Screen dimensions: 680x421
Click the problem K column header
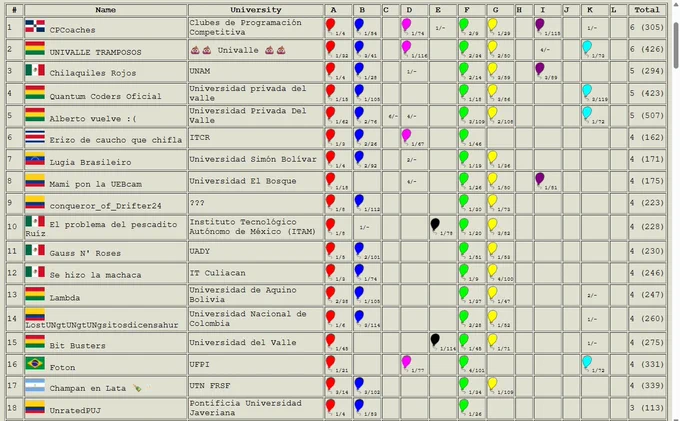(x=595, y=10)
